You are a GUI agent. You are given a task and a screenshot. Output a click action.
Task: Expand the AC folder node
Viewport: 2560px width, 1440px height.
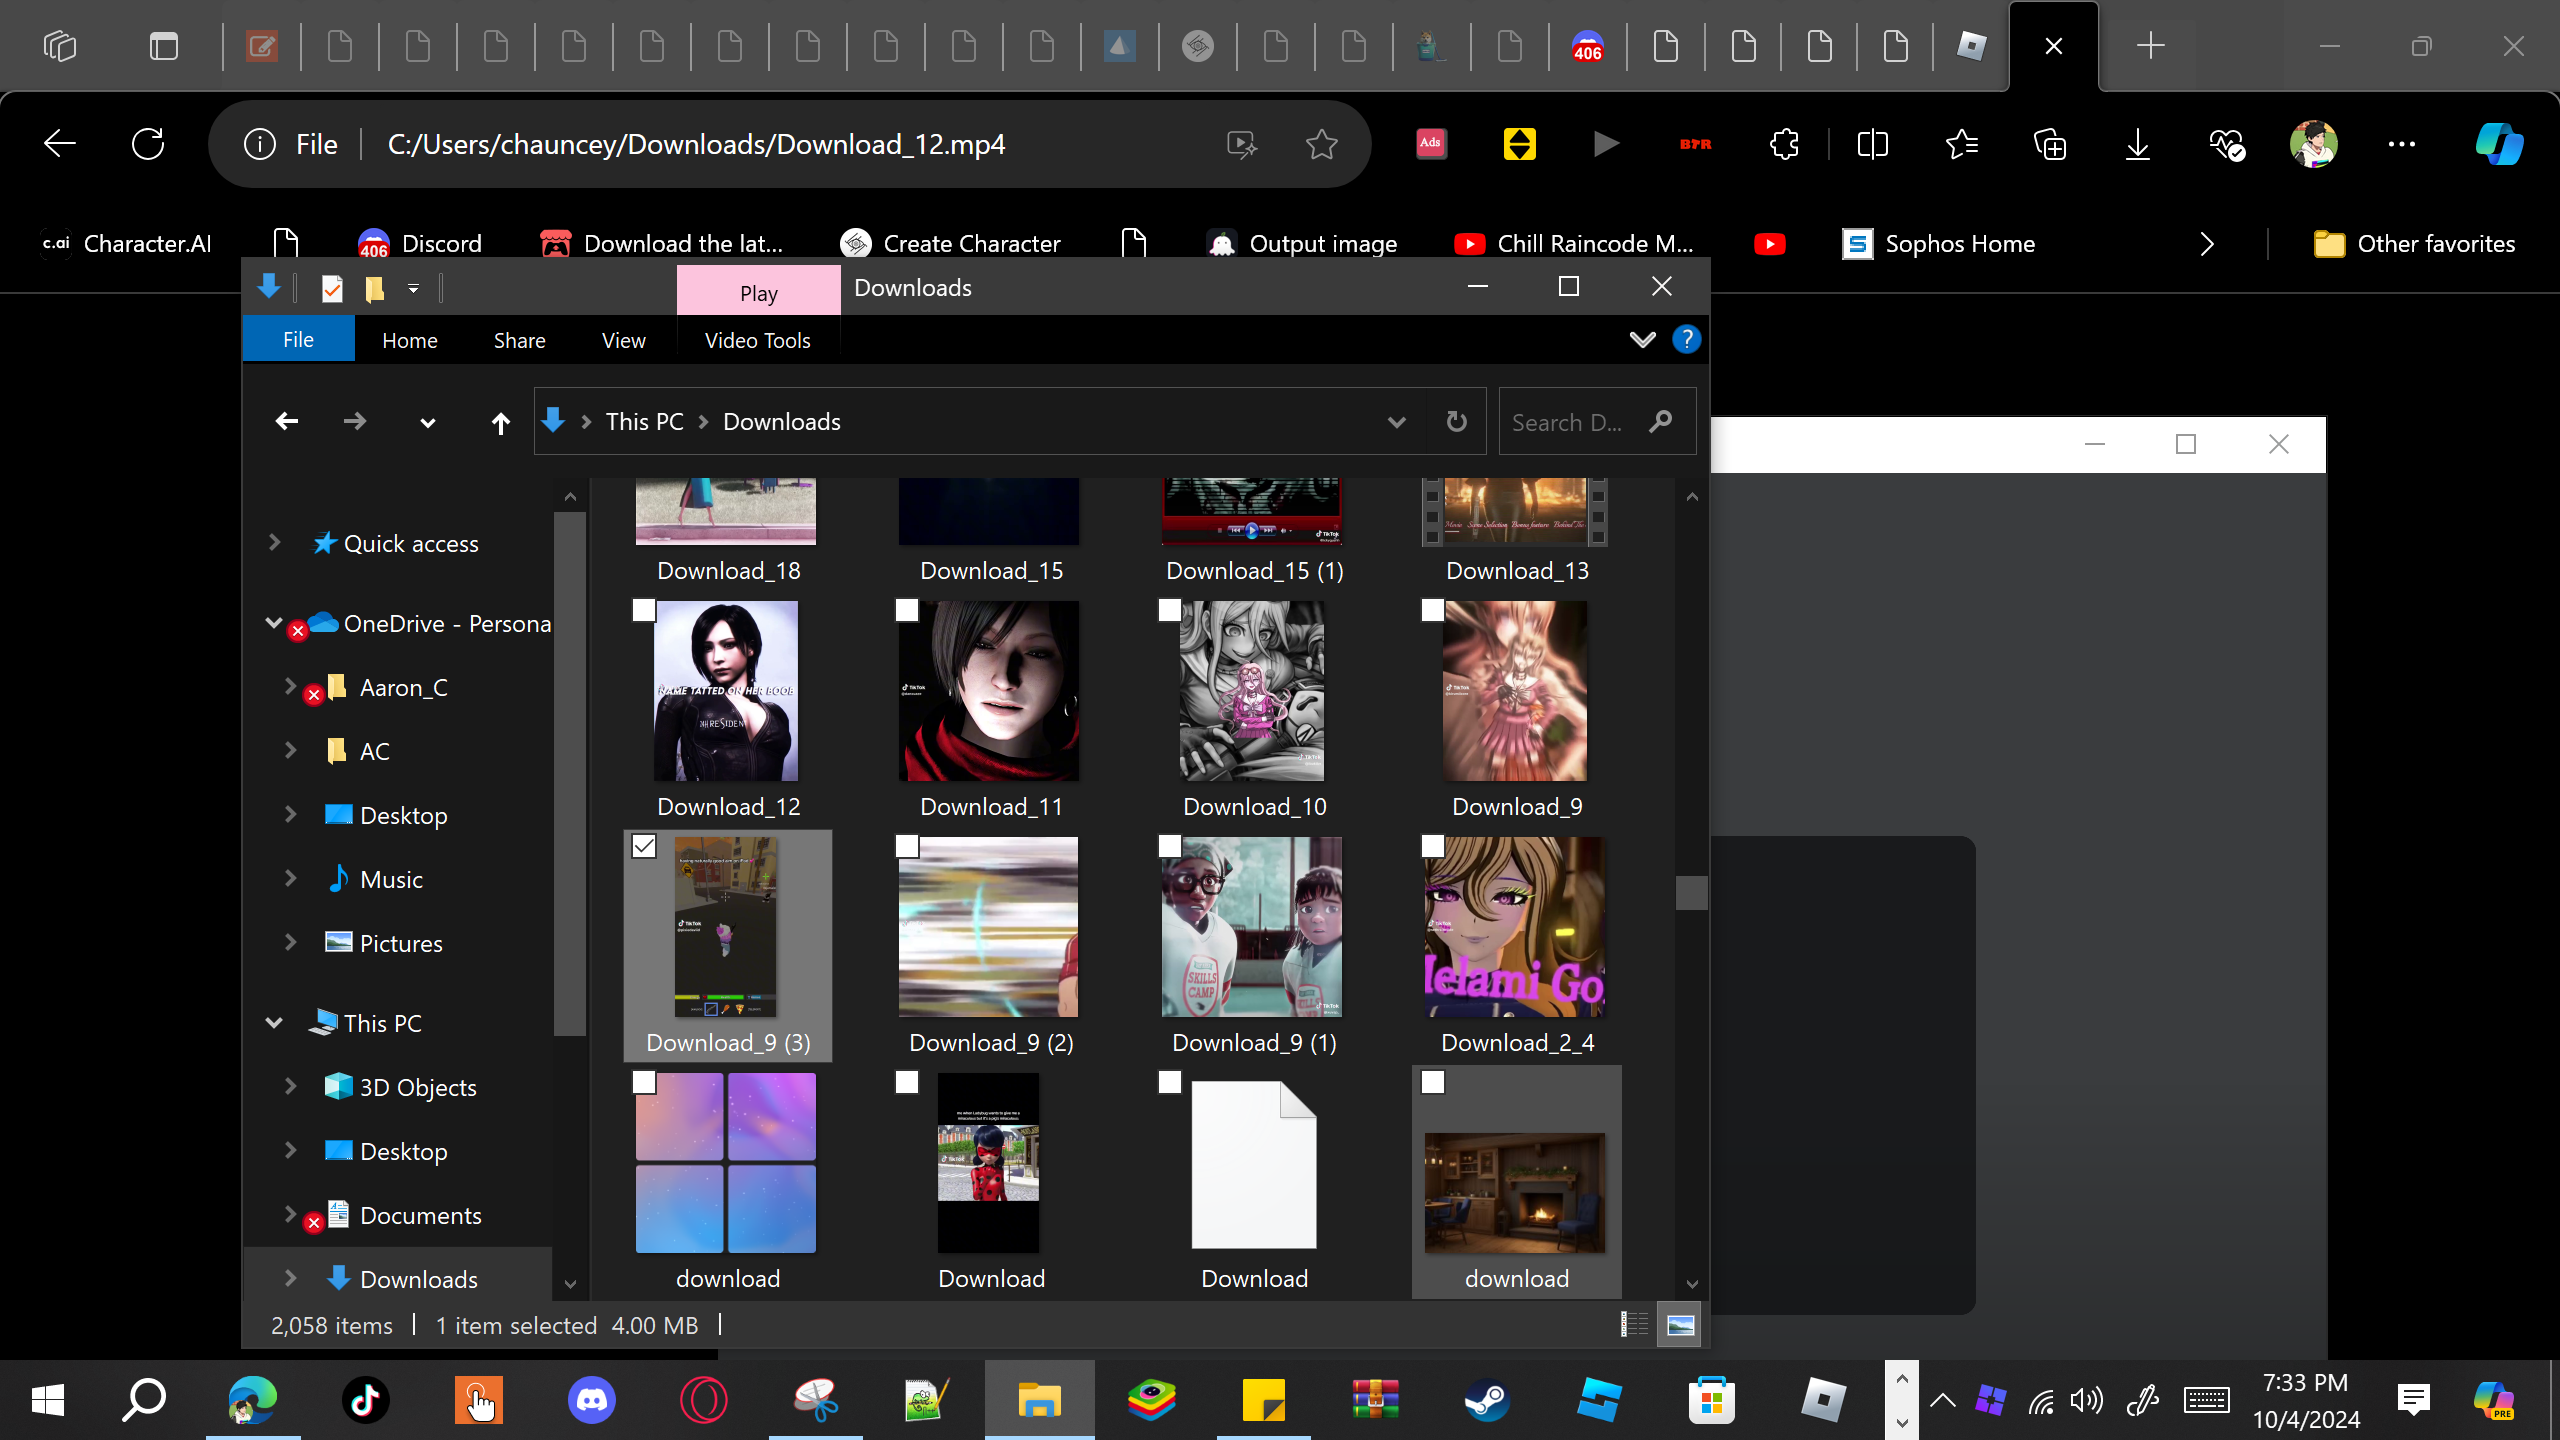click(290, 751)
